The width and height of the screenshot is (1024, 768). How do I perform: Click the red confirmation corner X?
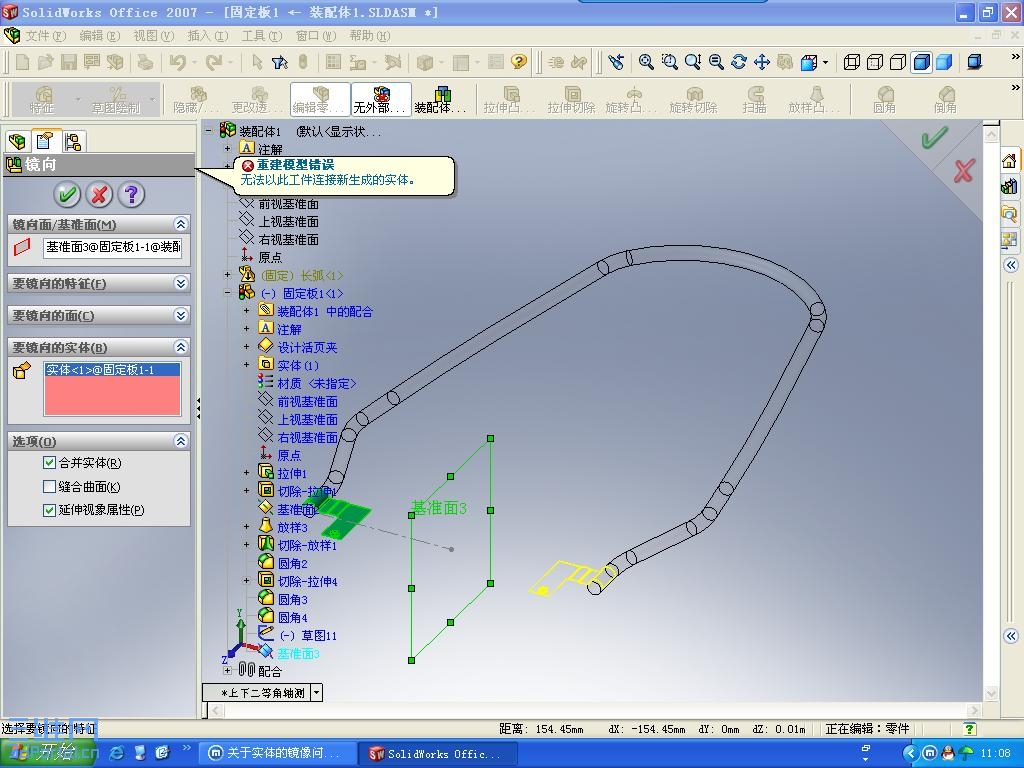964,171
